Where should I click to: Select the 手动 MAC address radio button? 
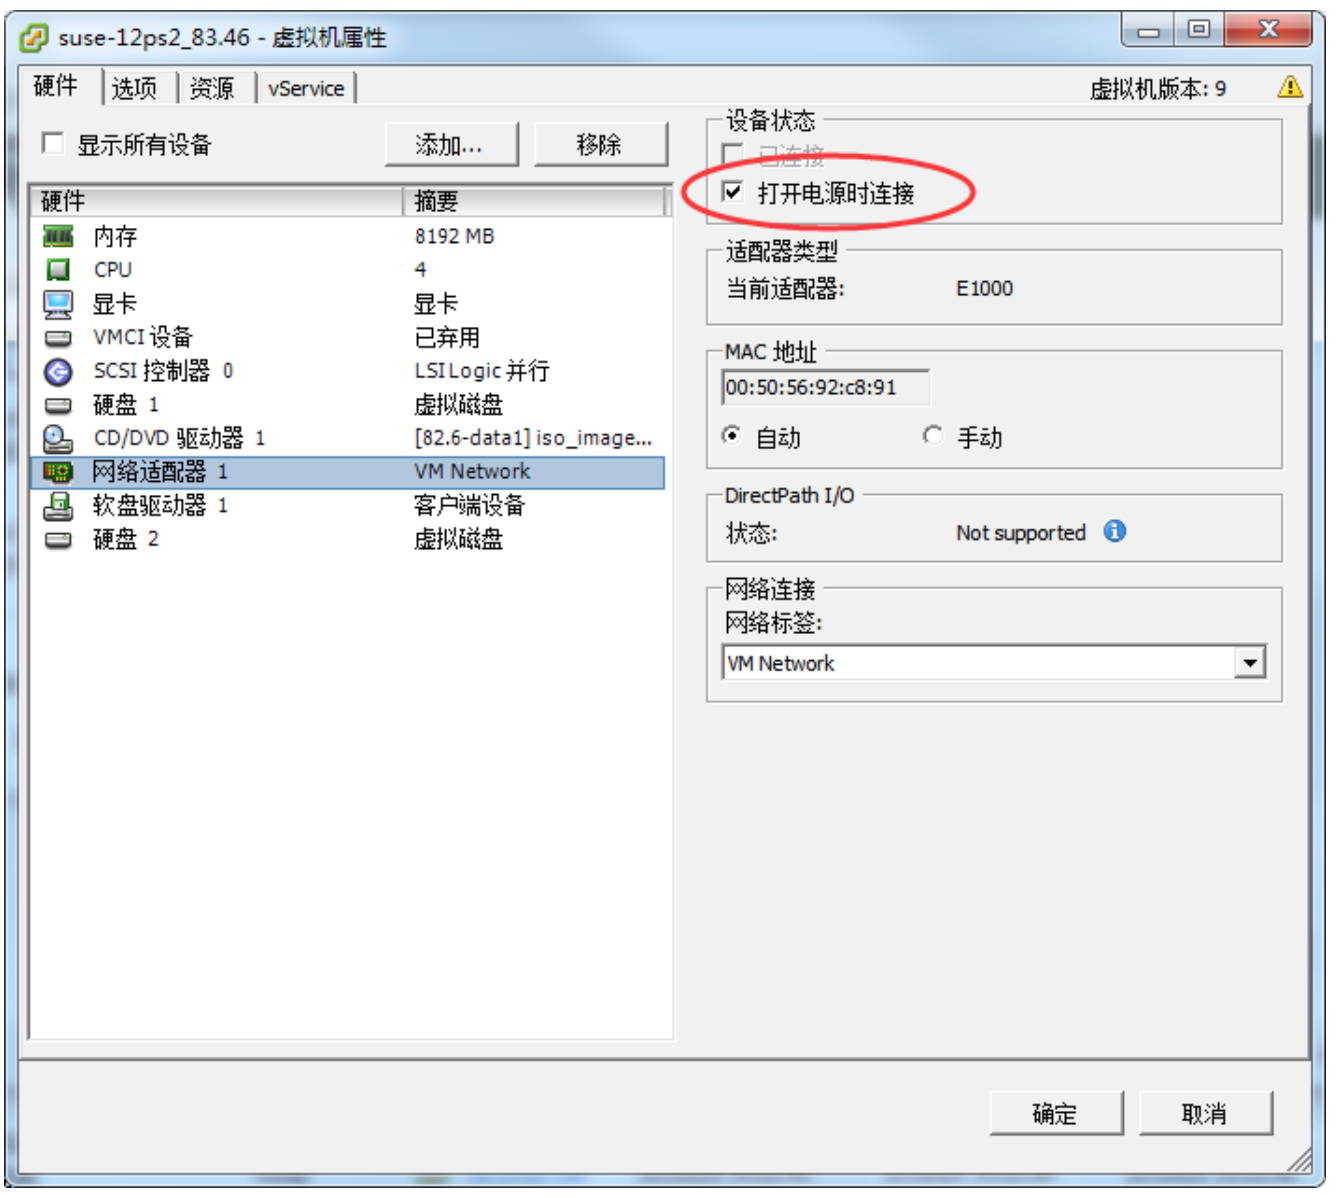[933, 437]
